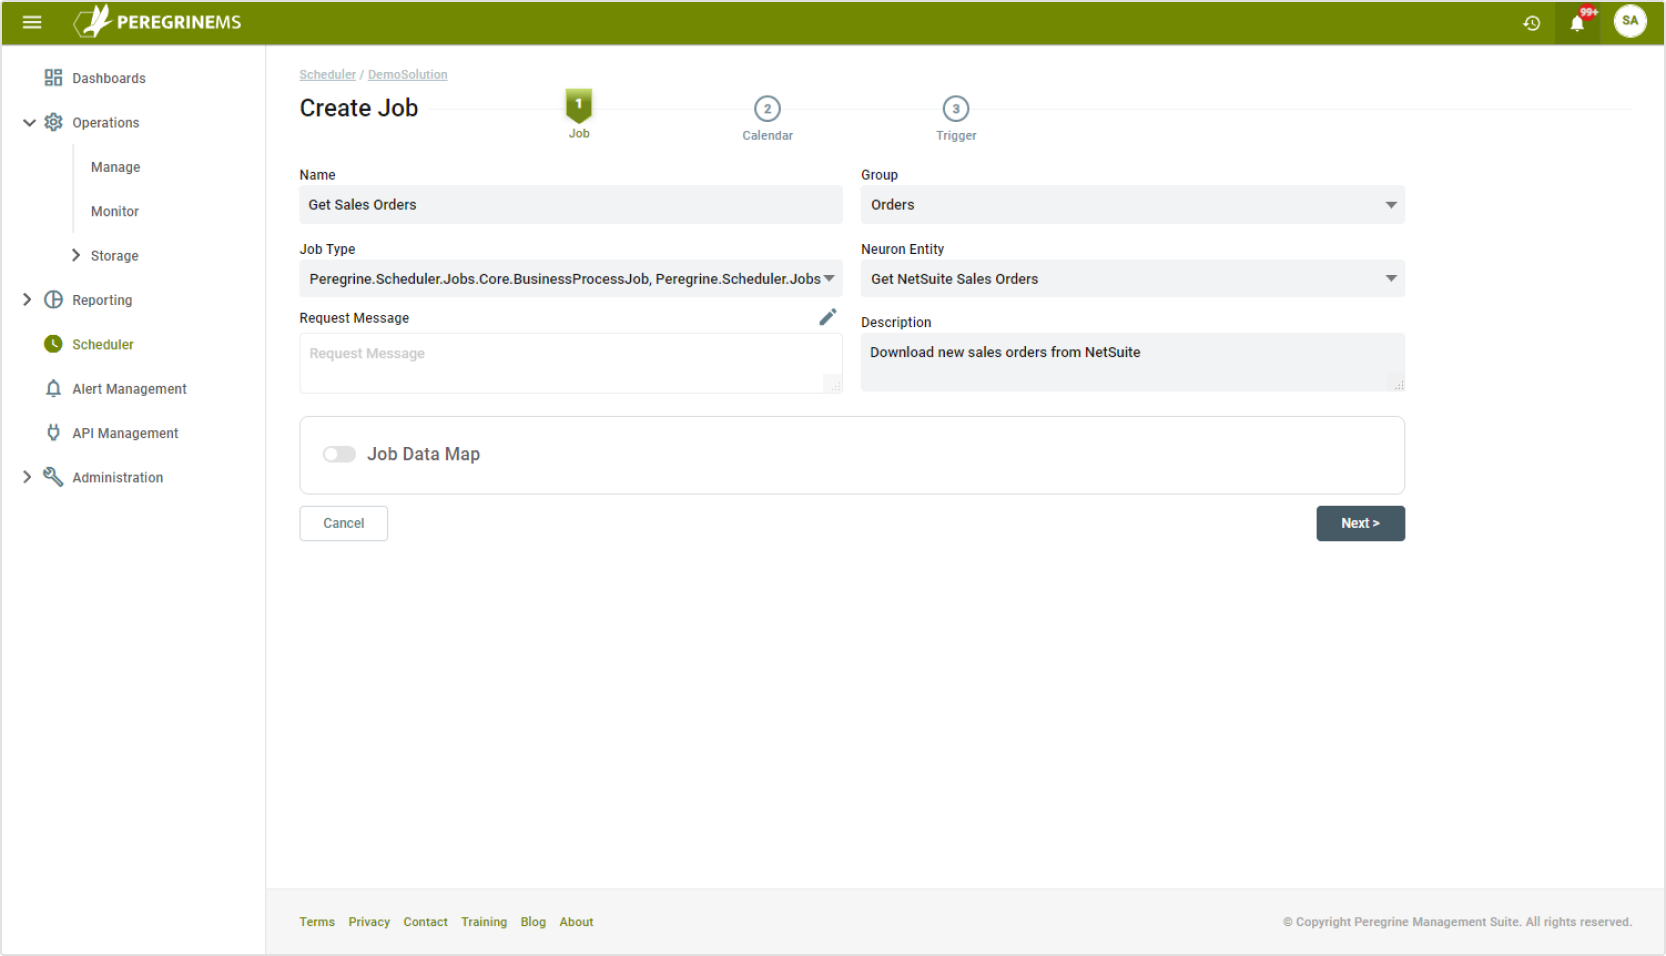
Task: Click the Next button
Action: [1360, 523]
